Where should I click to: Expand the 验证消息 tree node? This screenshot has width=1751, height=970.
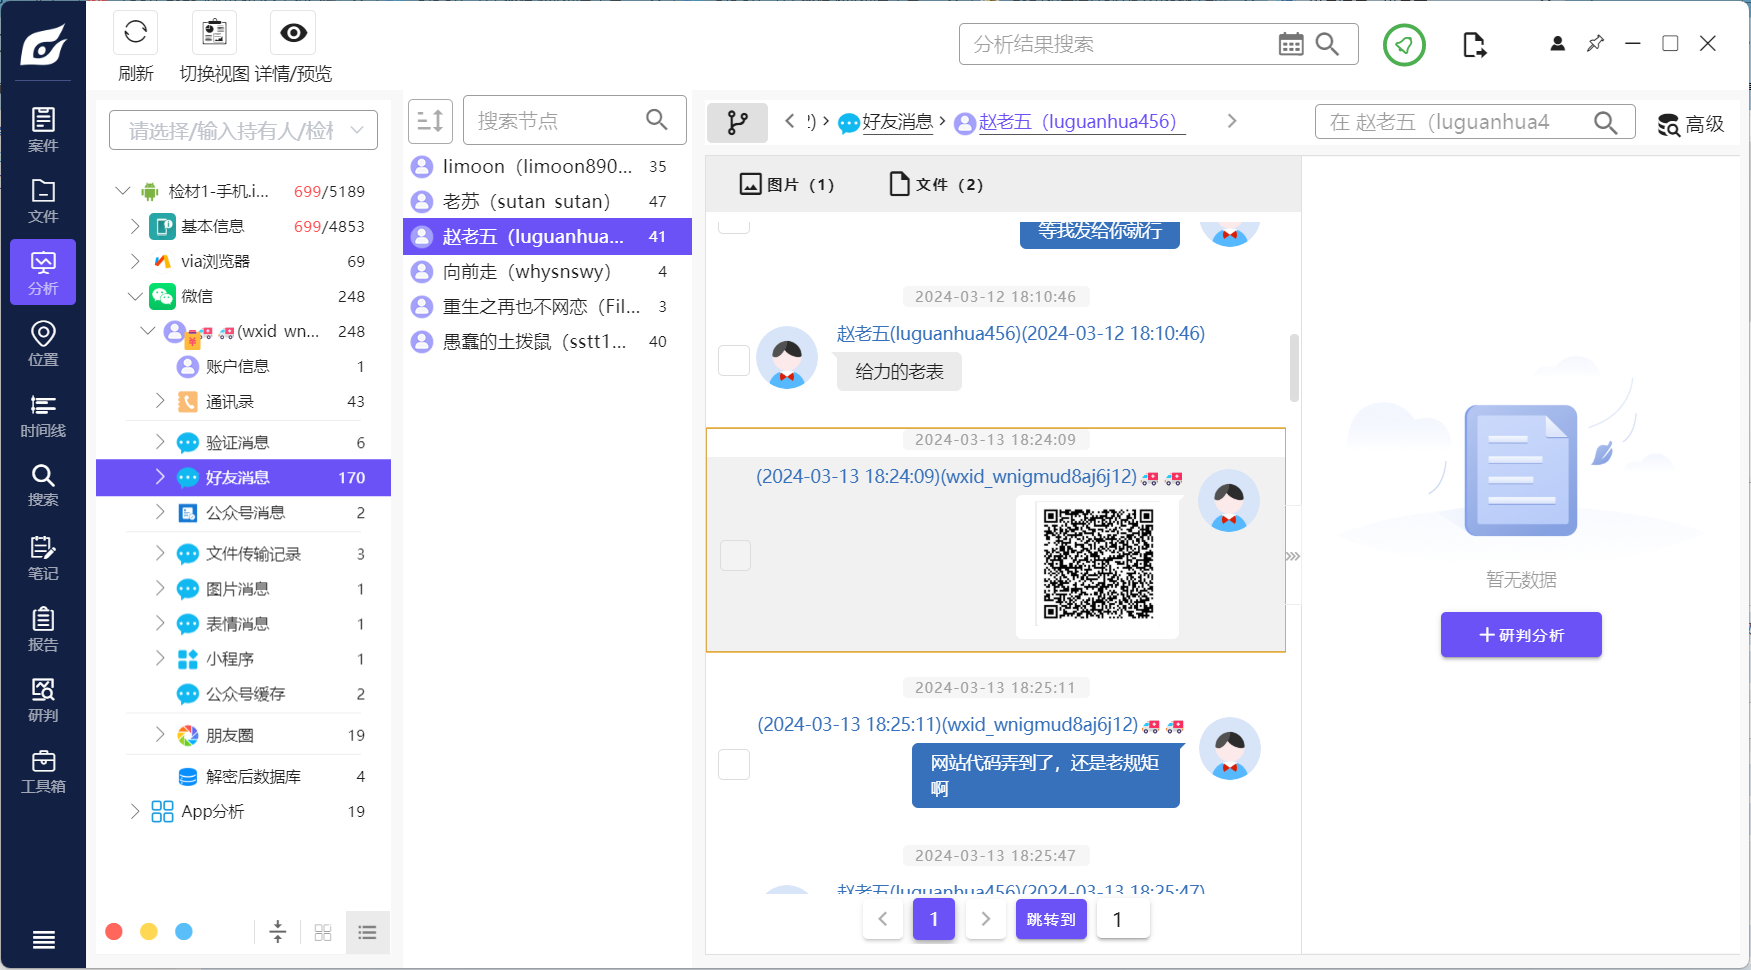(160, 442)
